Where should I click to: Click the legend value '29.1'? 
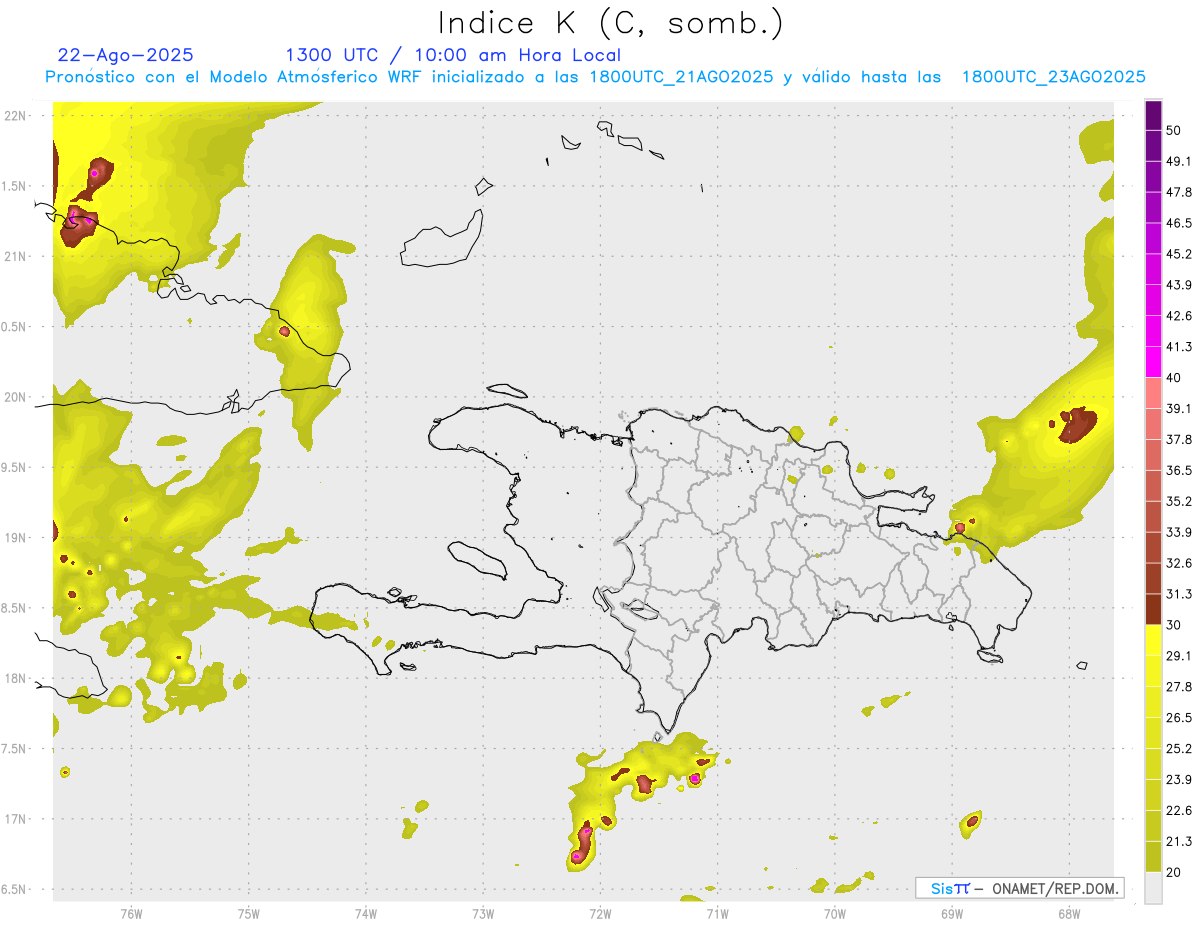click(x=1179, y=656)
